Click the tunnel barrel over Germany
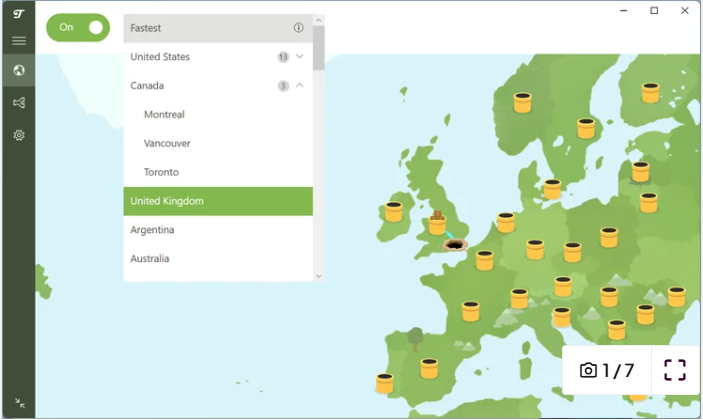The width and height of the screenshot is (703, 420). 535,250
